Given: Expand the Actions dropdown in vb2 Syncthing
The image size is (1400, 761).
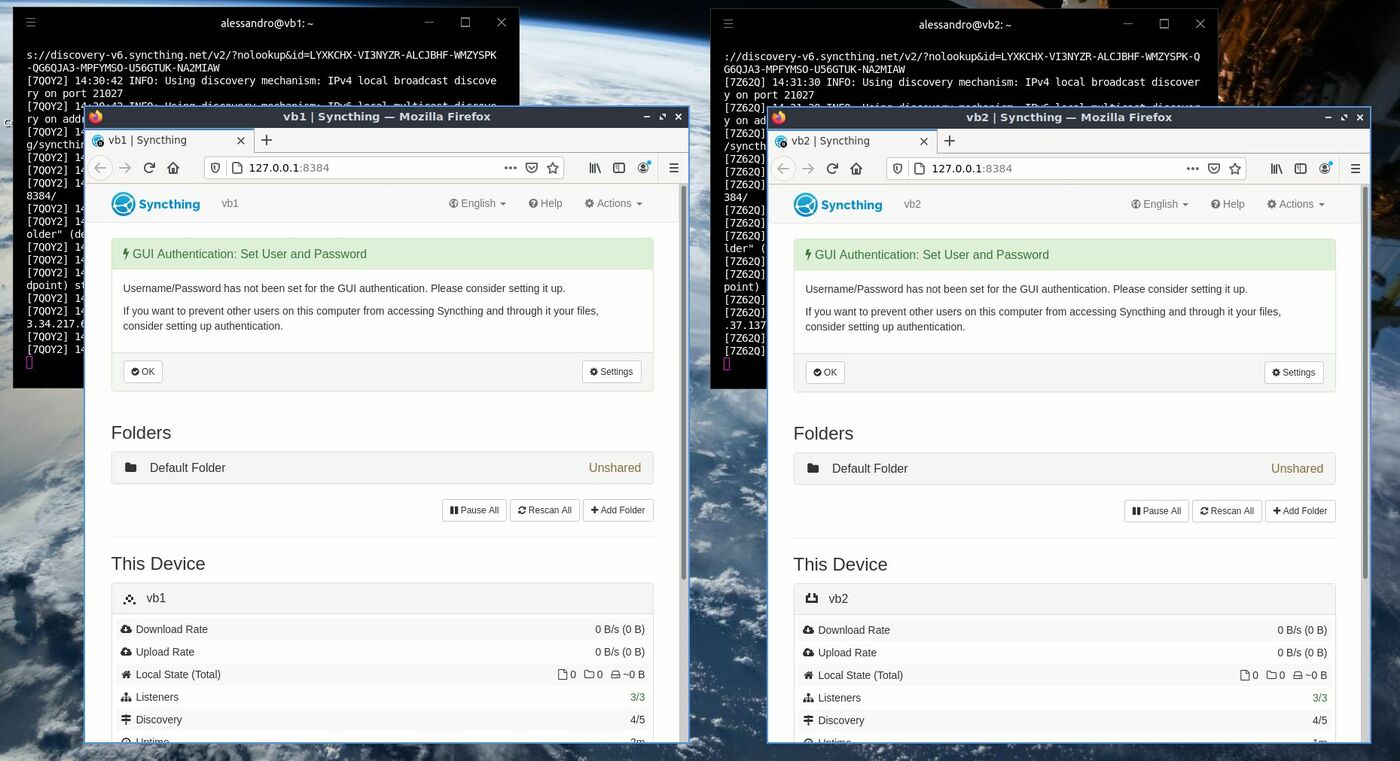Looking at the screenshot, I should click(x=1295, y=204).
